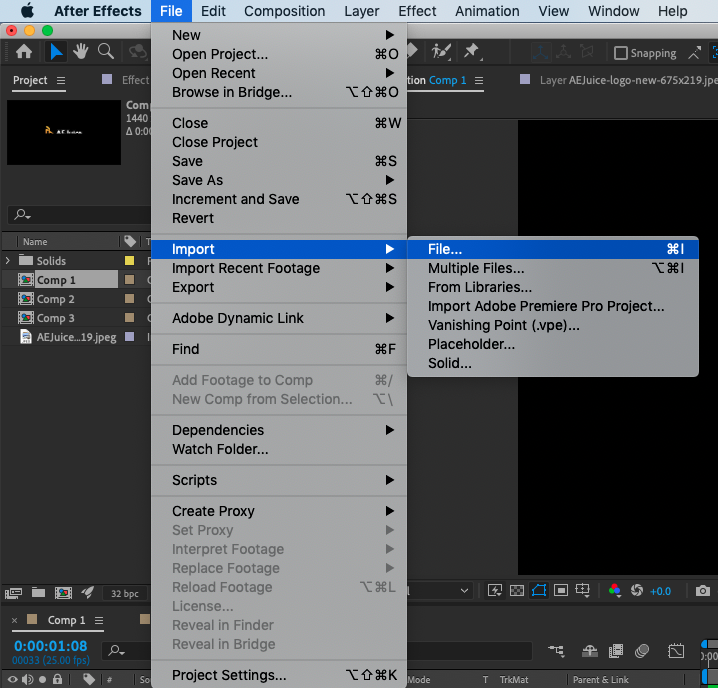The width and height of the screenshot is (718, 688).
Task: Click Comp 2 label color swatch
Action: click(130, 299)
